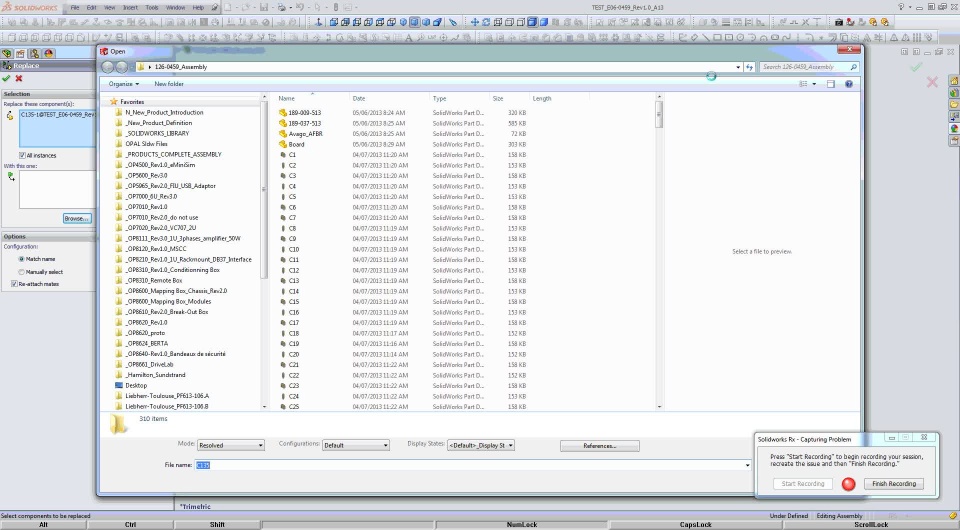Click the File name text field
The width and height of the screenshot is (960, 530).
pos(468,465)
